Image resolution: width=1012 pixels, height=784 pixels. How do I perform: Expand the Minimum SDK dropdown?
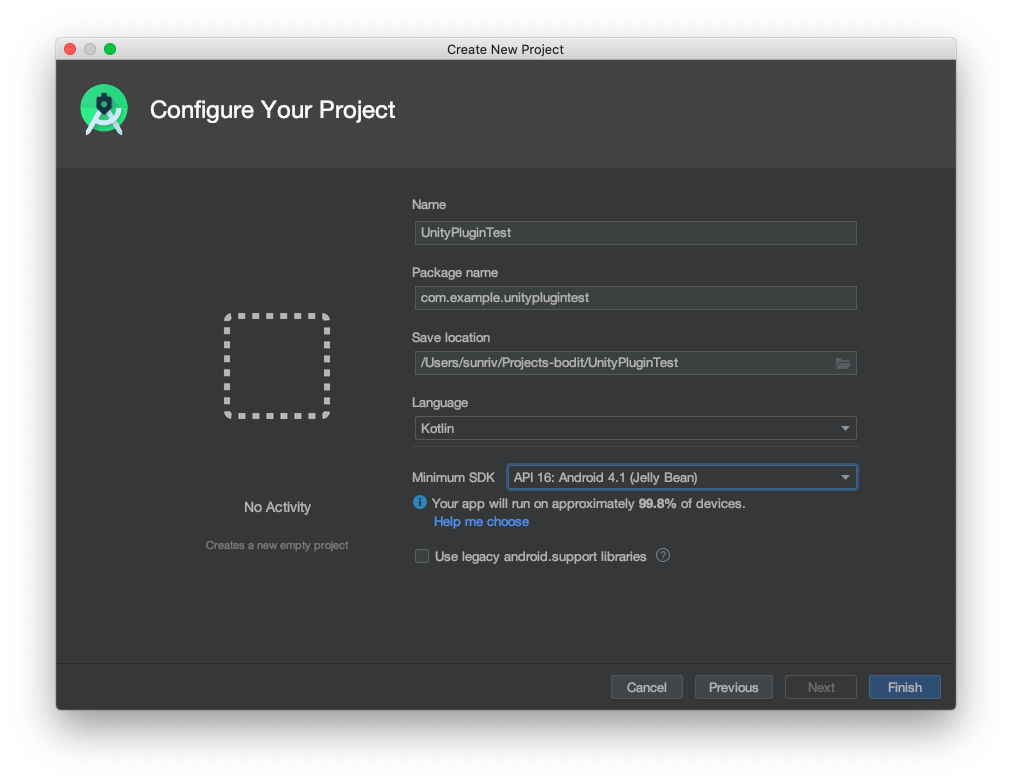click(x=682, y=478)
